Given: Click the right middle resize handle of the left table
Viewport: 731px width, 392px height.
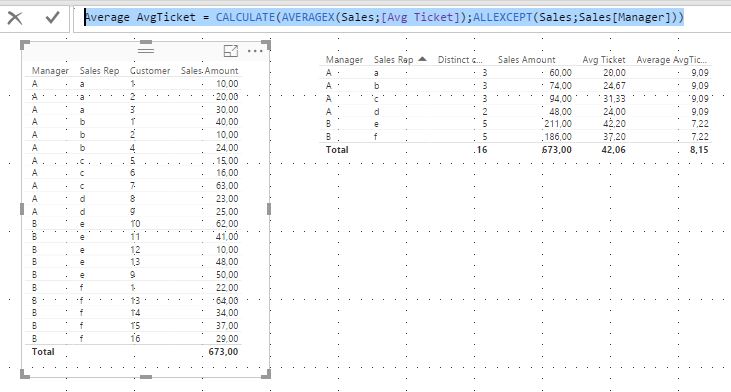Looking at the screenshot, I should coord(269,209).
